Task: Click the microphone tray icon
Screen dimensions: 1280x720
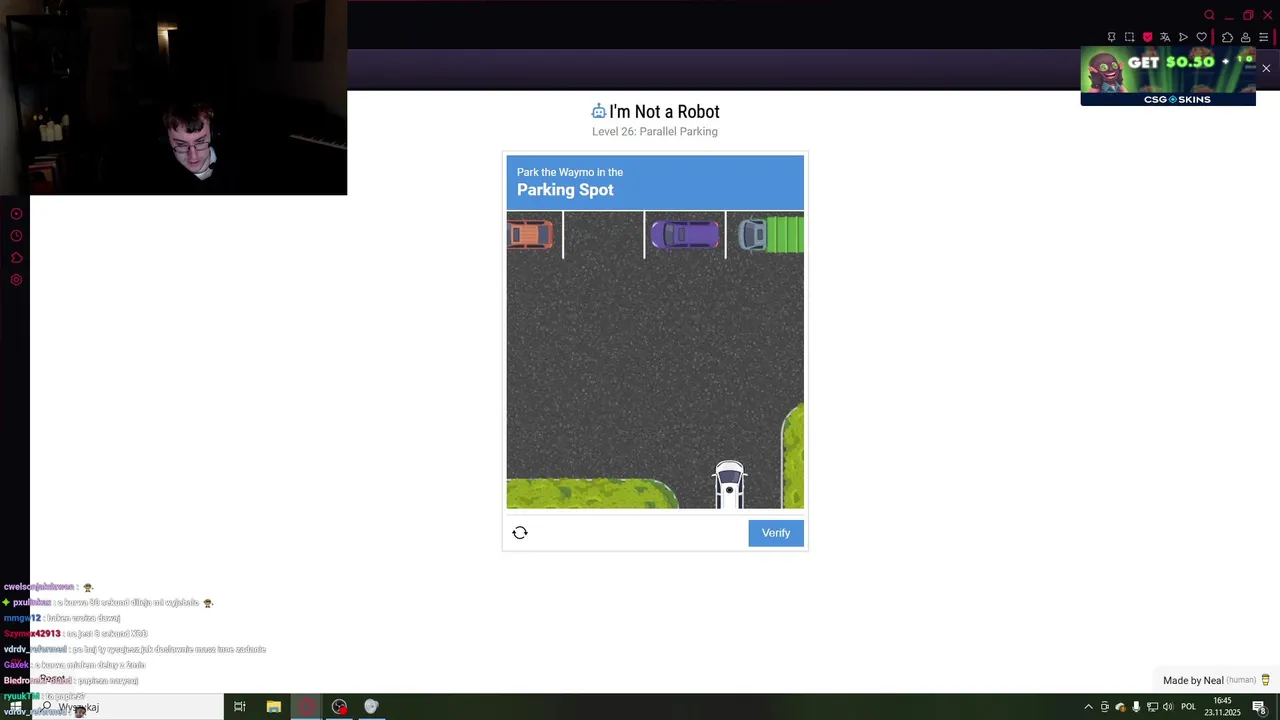Action: pyautogui.click(x=1136, y=707)
